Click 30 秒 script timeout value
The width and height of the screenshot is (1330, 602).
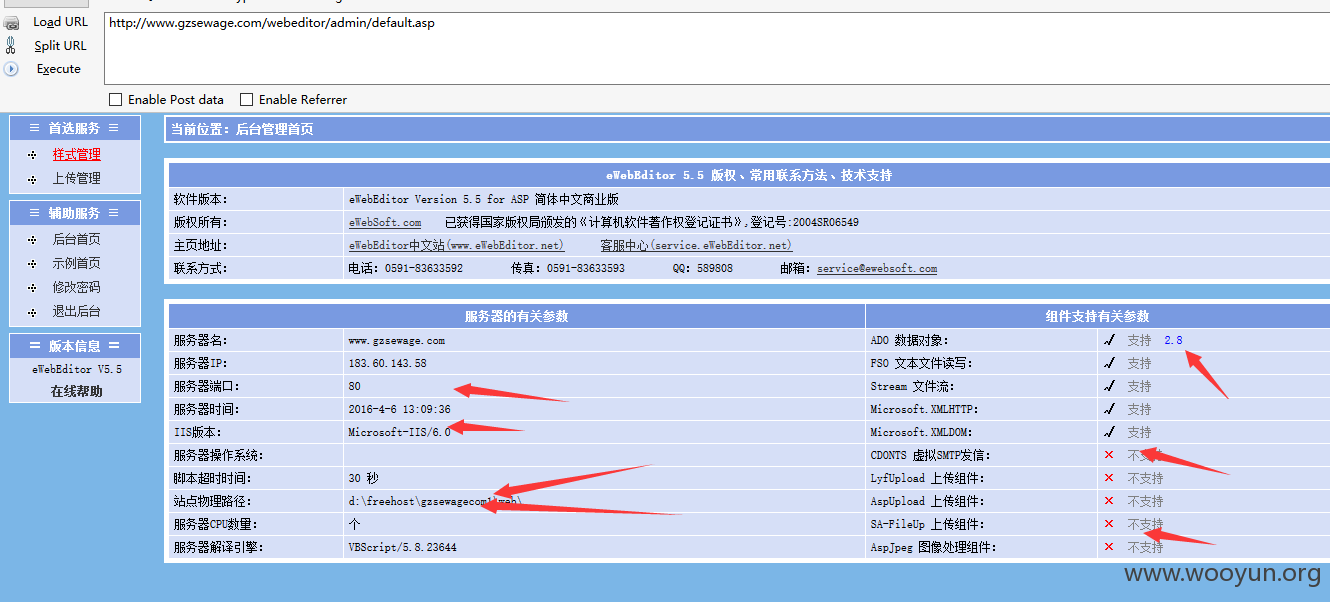coord(363,478)
